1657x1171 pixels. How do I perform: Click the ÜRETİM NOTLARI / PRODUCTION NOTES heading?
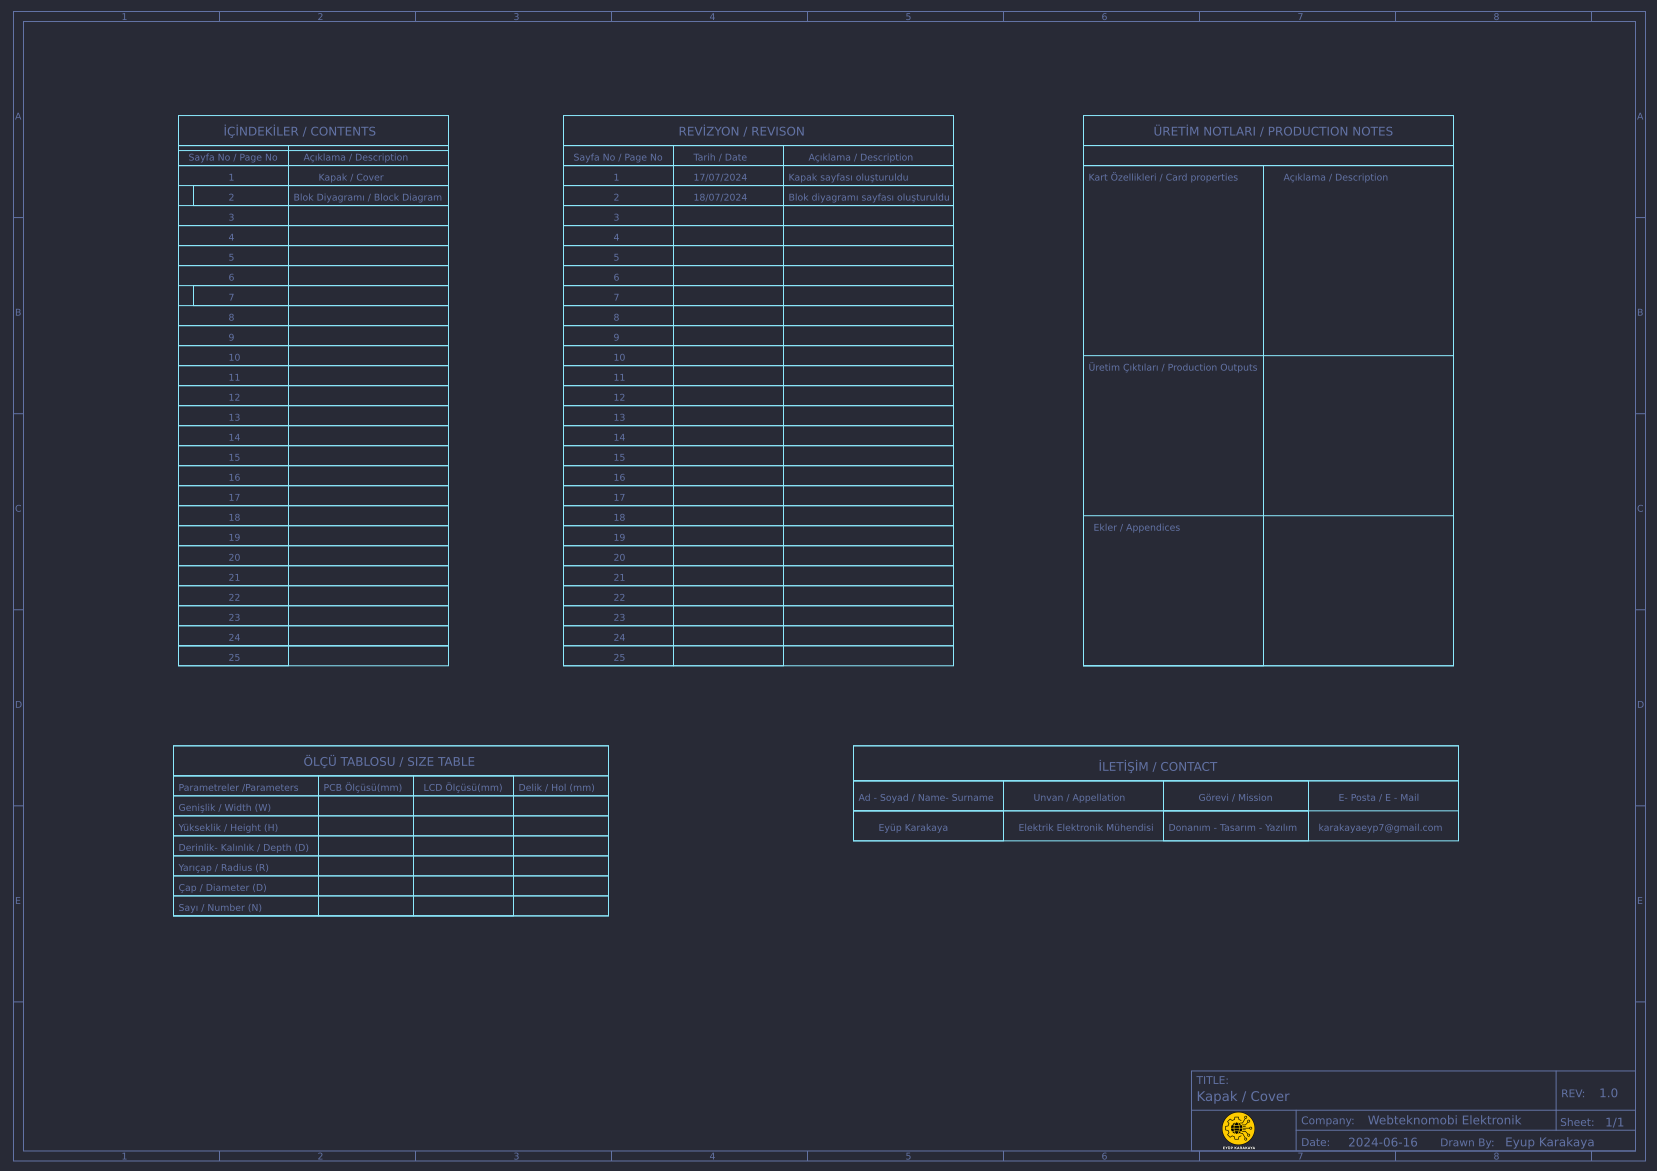[1272, 131]
